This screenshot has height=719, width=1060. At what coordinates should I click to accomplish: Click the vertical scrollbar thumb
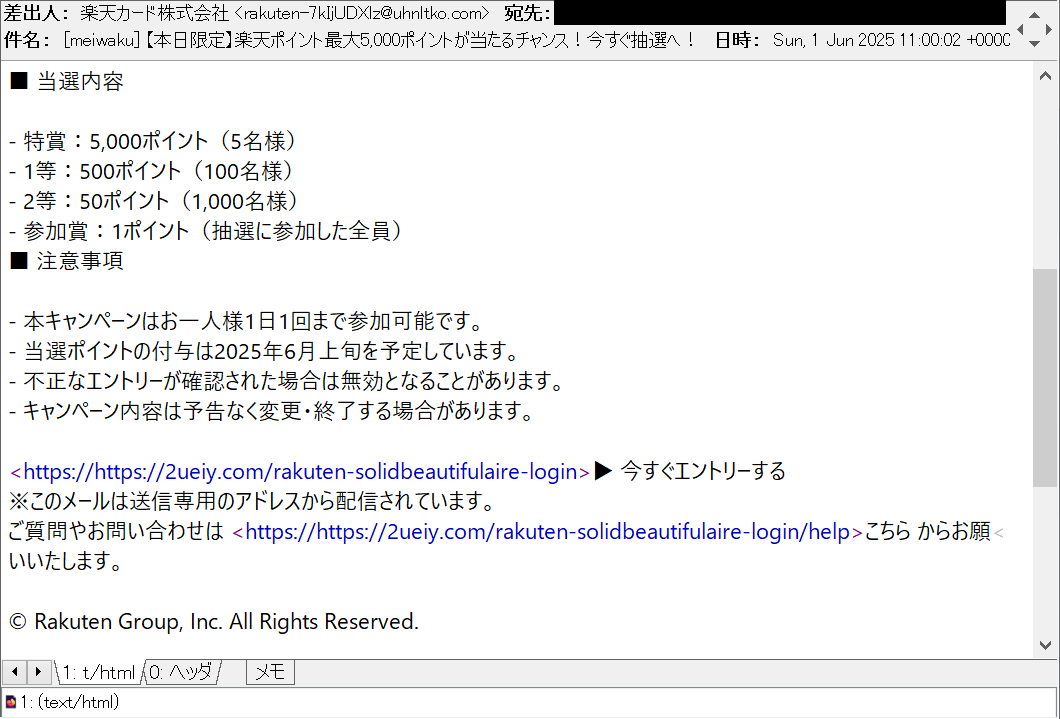pos(1045,377)
